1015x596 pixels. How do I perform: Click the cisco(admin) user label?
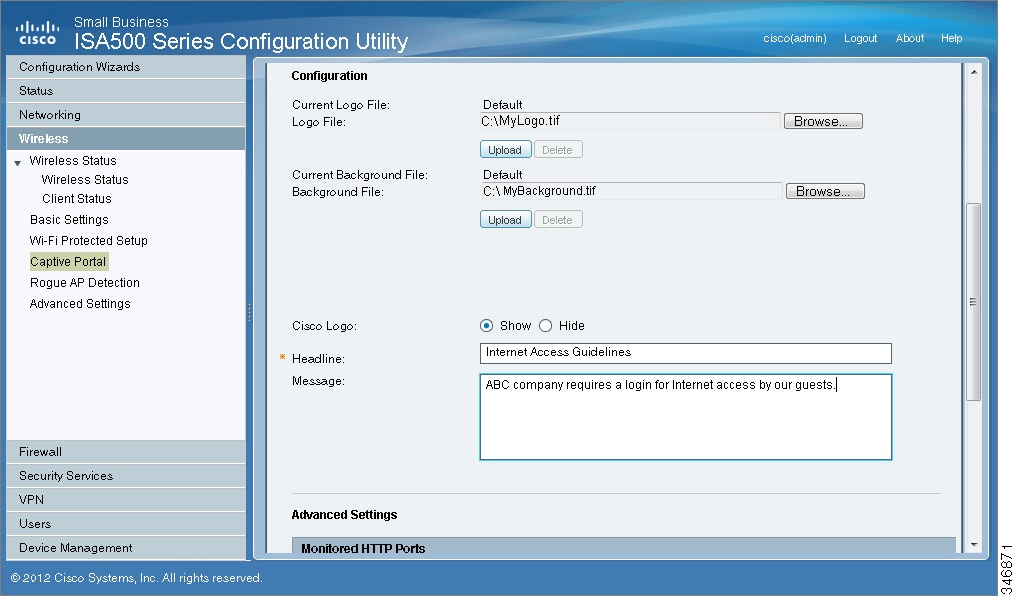pyautogui.click(x=795, y=38)
